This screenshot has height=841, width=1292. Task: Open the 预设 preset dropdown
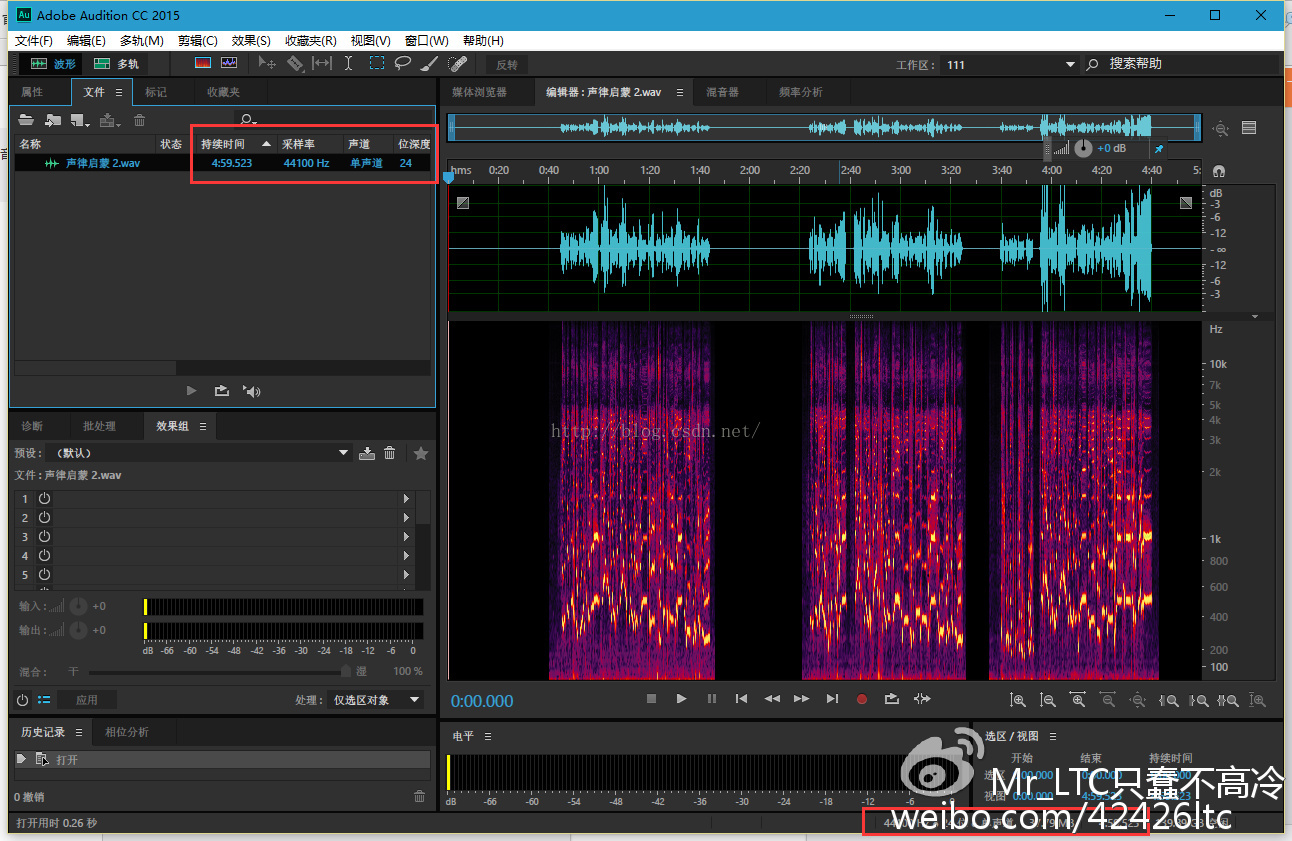click(x=200, y=453)
